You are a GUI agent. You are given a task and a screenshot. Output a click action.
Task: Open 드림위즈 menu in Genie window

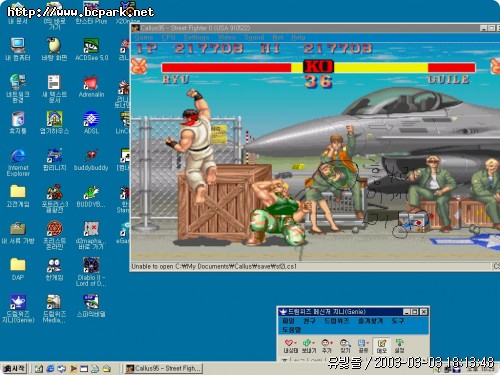[337, 321]
